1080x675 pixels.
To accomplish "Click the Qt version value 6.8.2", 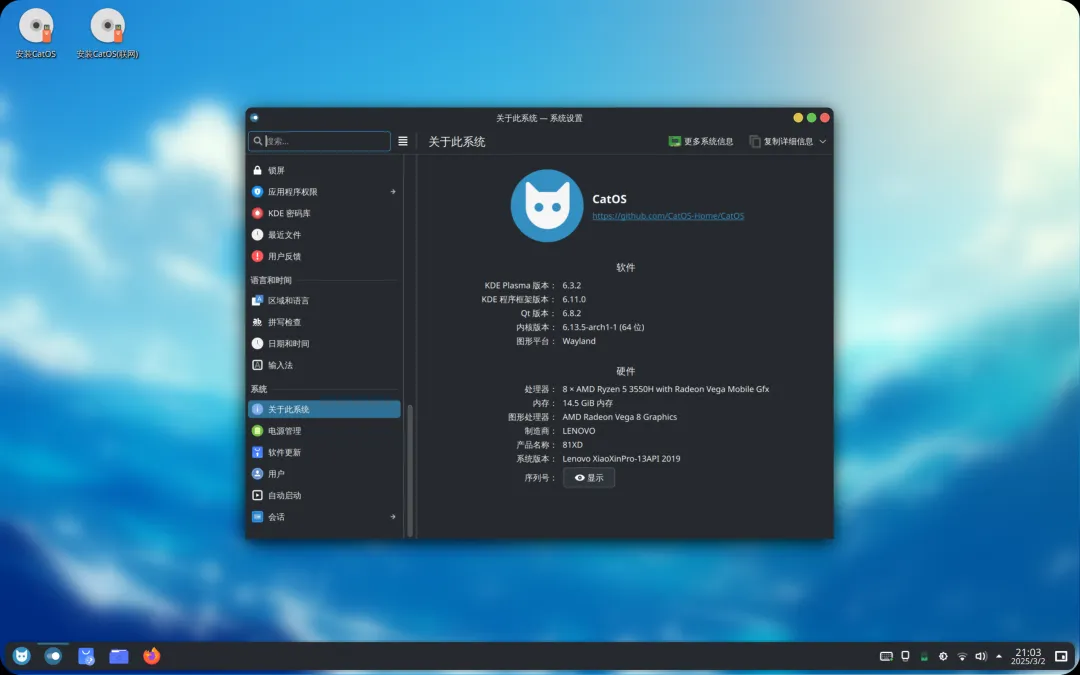I will (572, 313).
